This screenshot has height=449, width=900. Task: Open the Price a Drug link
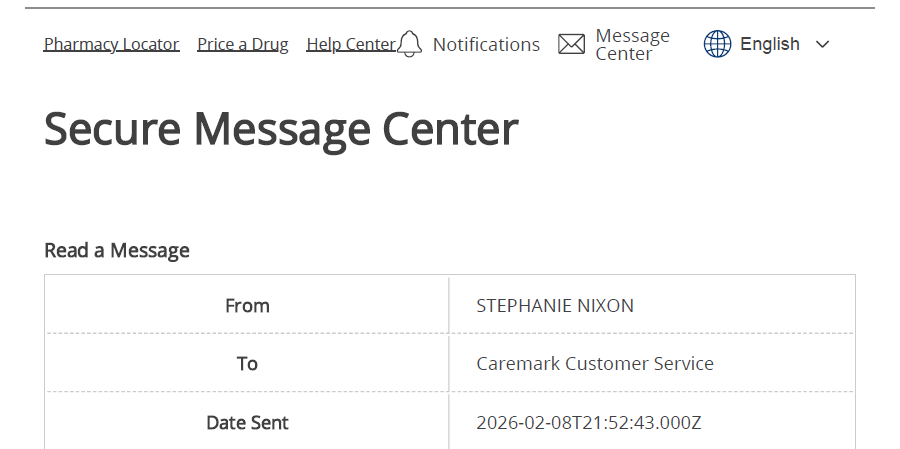coord(243,44)
